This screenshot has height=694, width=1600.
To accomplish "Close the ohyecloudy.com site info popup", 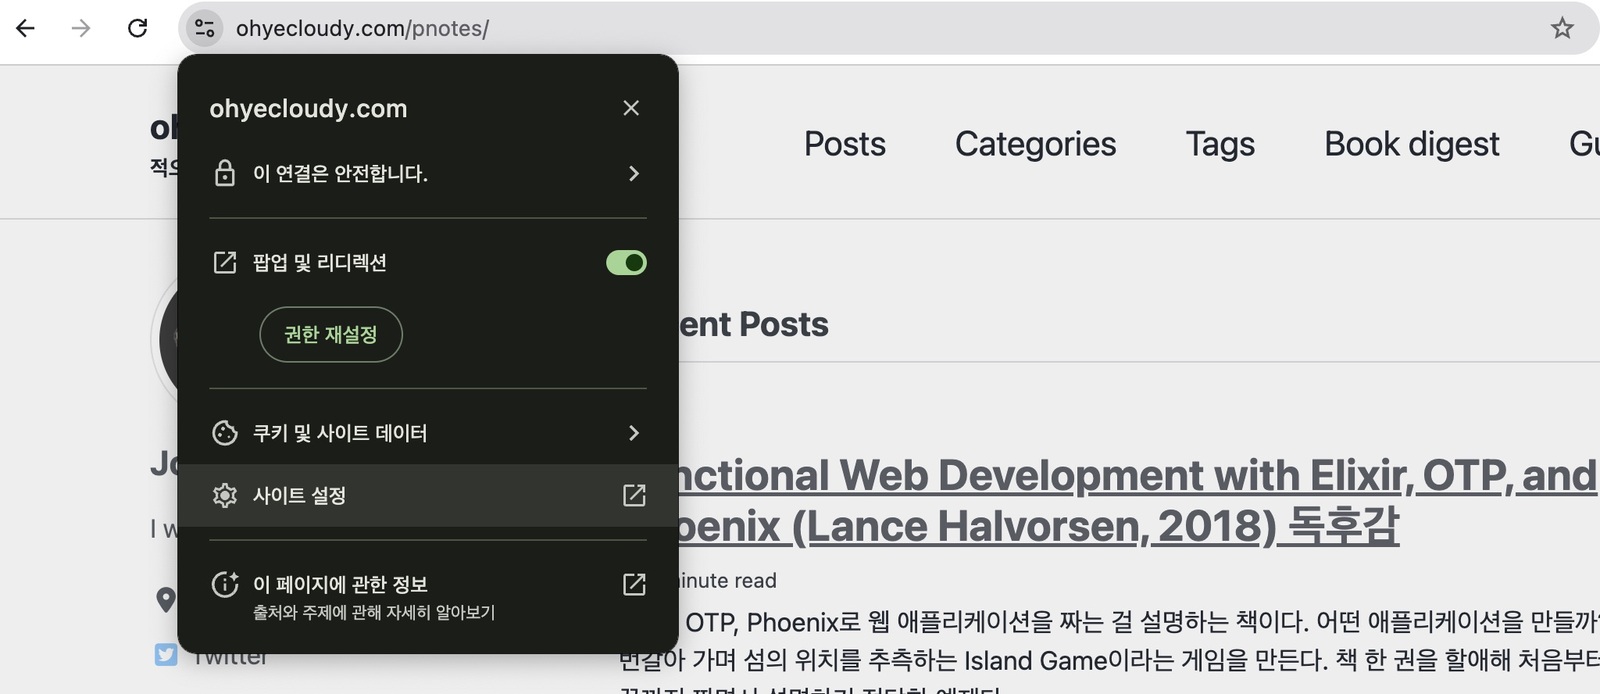I will point(631,108).
